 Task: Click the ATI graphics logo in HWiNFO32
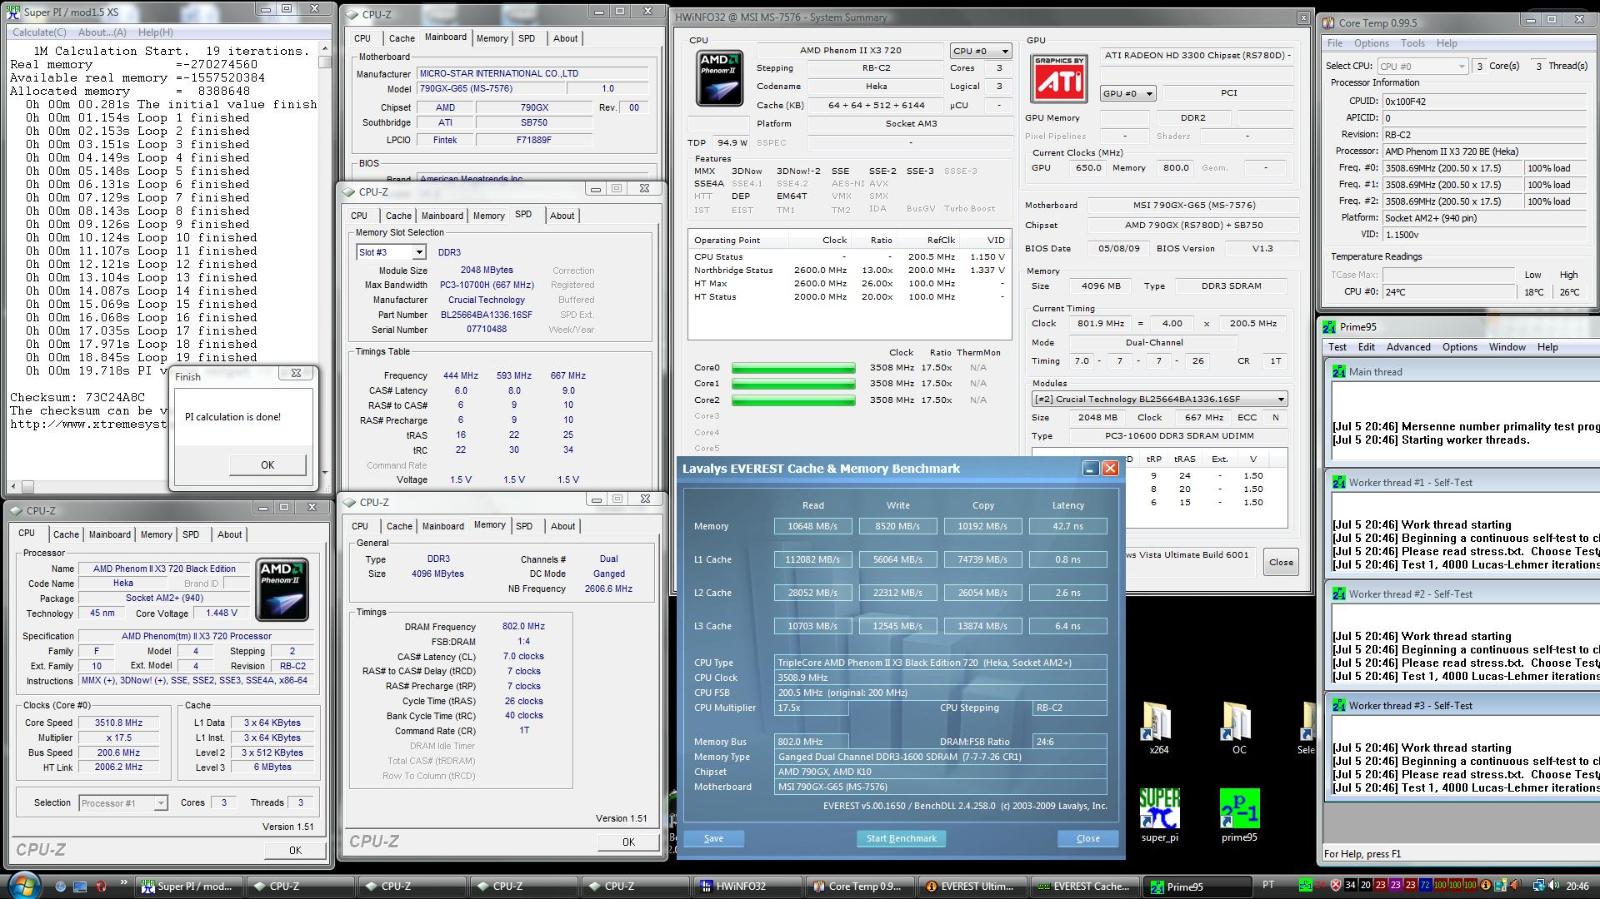1059,79
